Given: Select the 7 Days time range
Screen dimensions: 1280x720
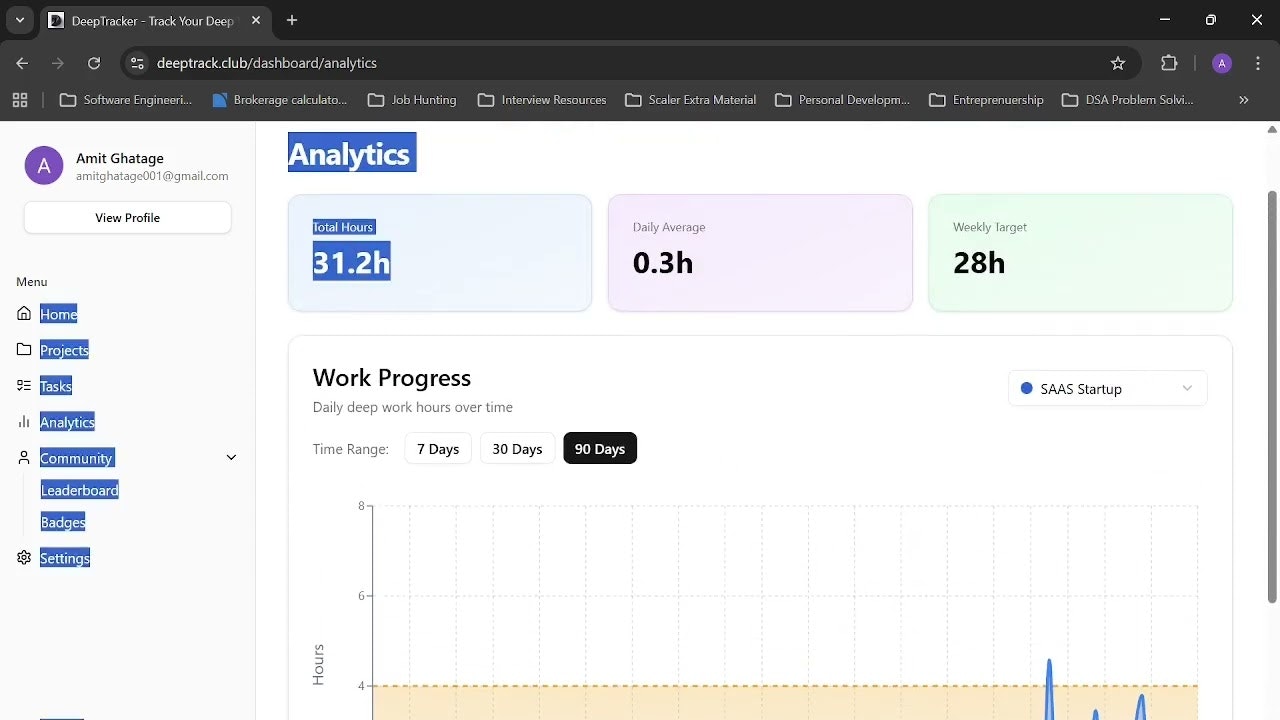Looking at the screenshot, I should (438, 449).
